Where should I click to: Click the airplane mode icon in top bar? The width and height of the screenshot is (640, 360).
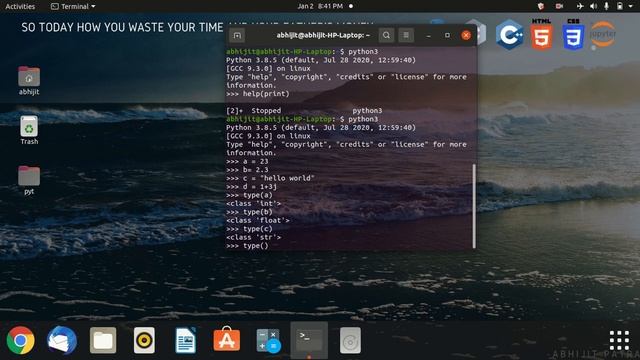[x=580, y=6]
